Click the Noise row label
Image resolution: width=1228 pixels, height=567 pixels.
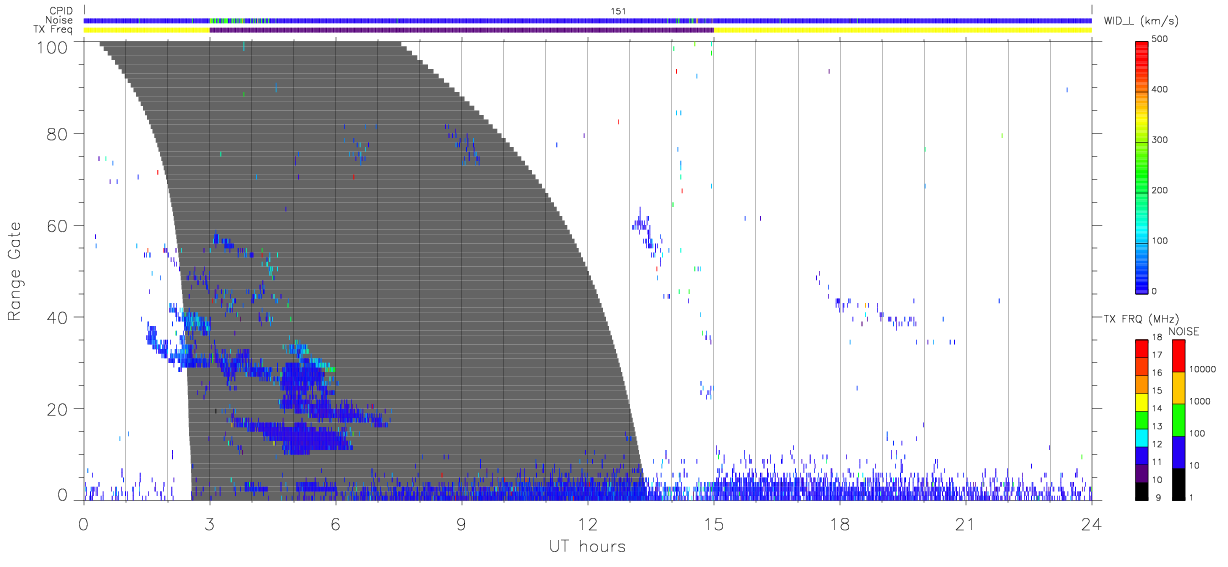coord(61,20)
